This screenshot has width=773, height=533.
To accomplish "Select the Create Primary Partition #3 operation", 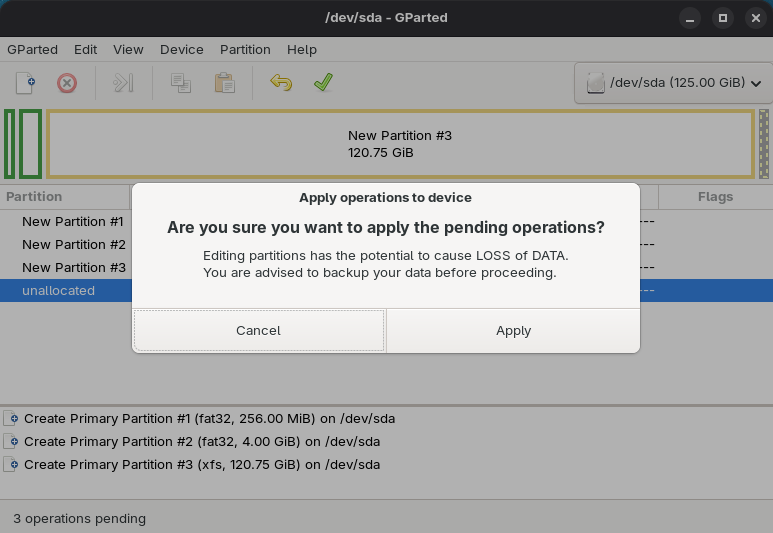I will [201, 464].
